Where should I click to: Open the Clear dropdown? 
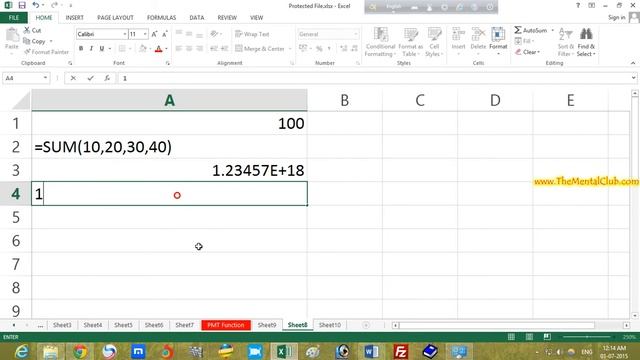point(527,52)
